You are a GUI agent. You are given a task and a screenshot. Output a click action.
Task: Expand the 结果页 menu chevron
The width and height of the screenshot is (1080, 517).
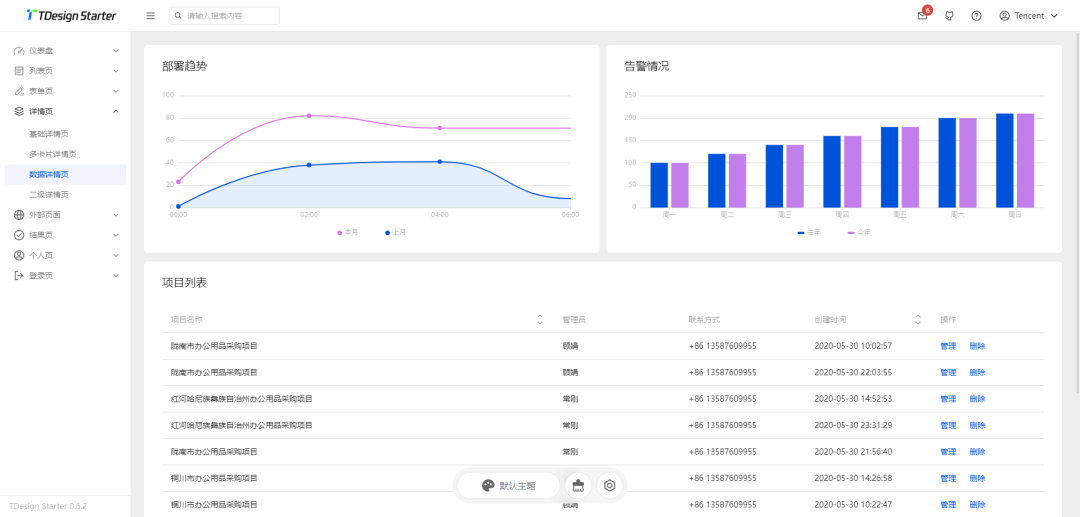pos(116,235)
